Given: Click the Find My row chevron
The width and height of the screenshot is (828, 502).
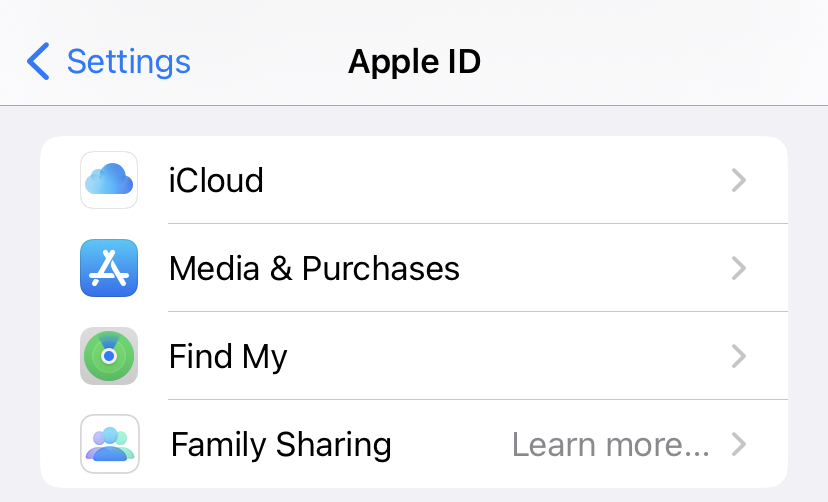Looking at the screenshot, I should [739, 356].
